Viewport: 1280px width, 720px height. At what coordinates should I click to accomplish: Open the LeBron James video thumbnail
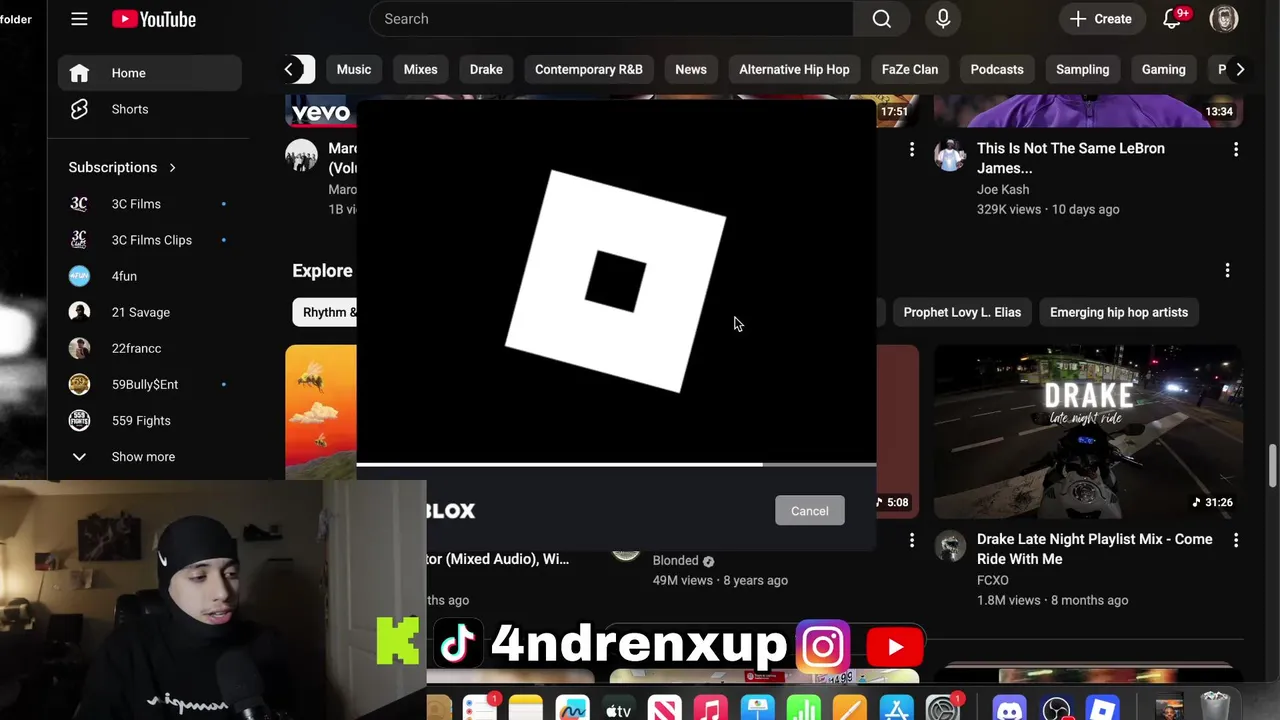[x=1088, y=111]
